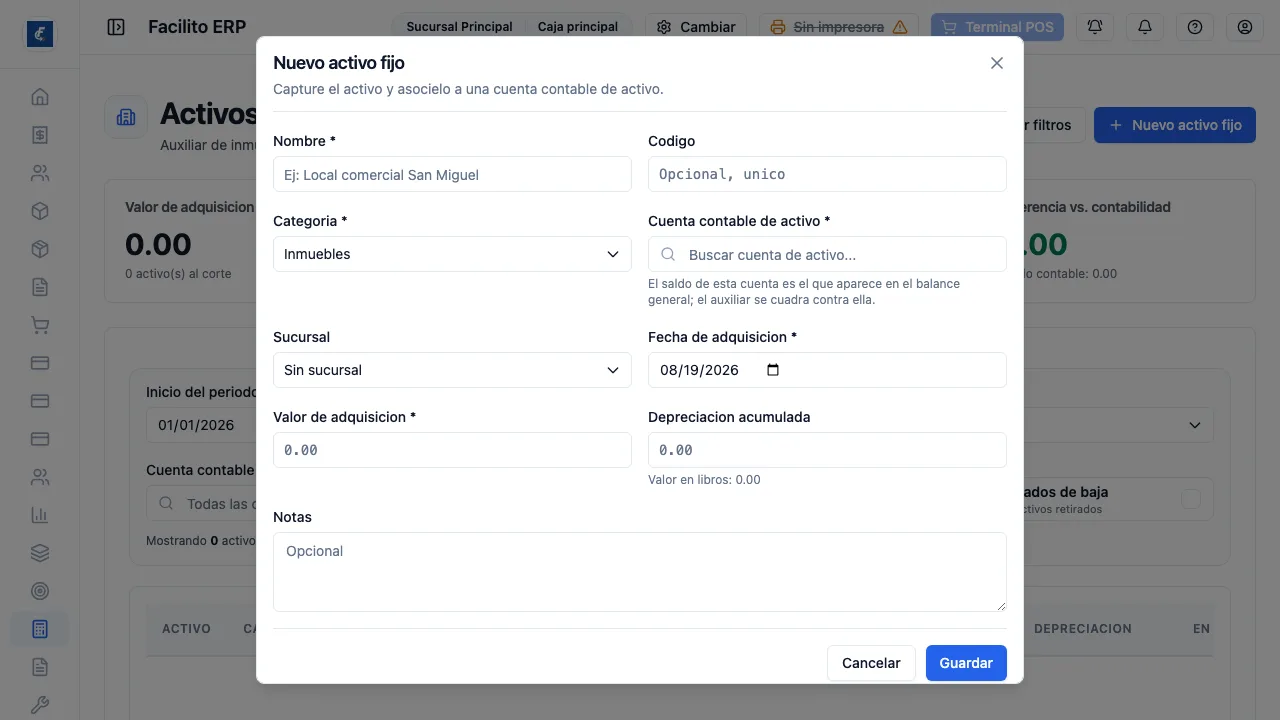The width and height of the screenshot is (1280, 720).
Task: Open the bar chart reports sidebar icon
Action: click(40, 515)
